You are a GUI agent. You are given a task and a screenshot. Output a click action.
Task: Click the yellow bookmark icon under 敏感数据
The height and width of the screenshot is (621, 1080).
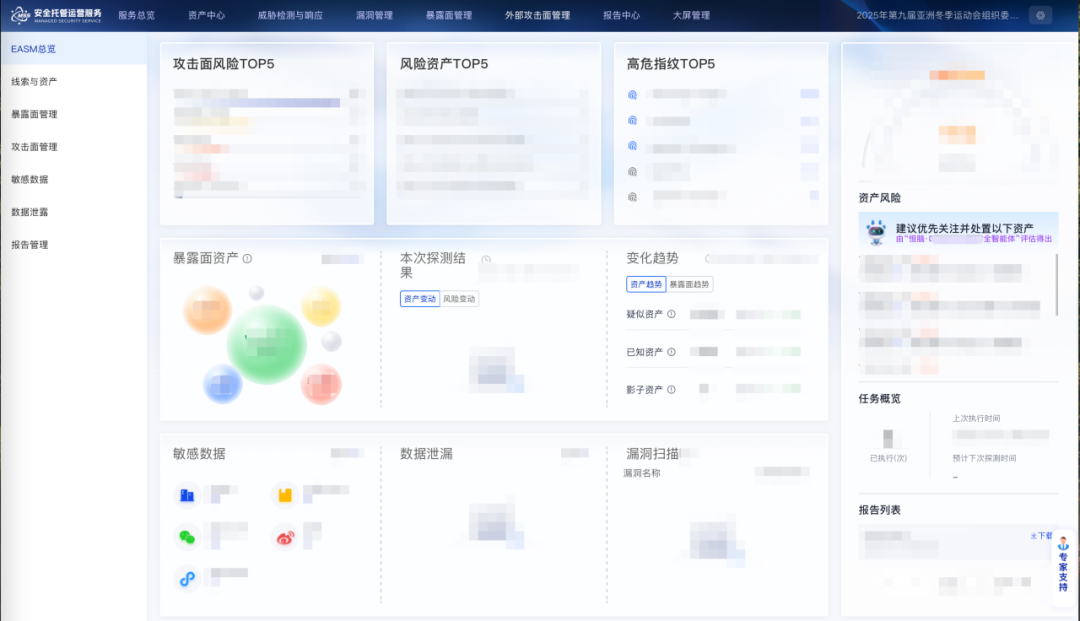[285, 494]
